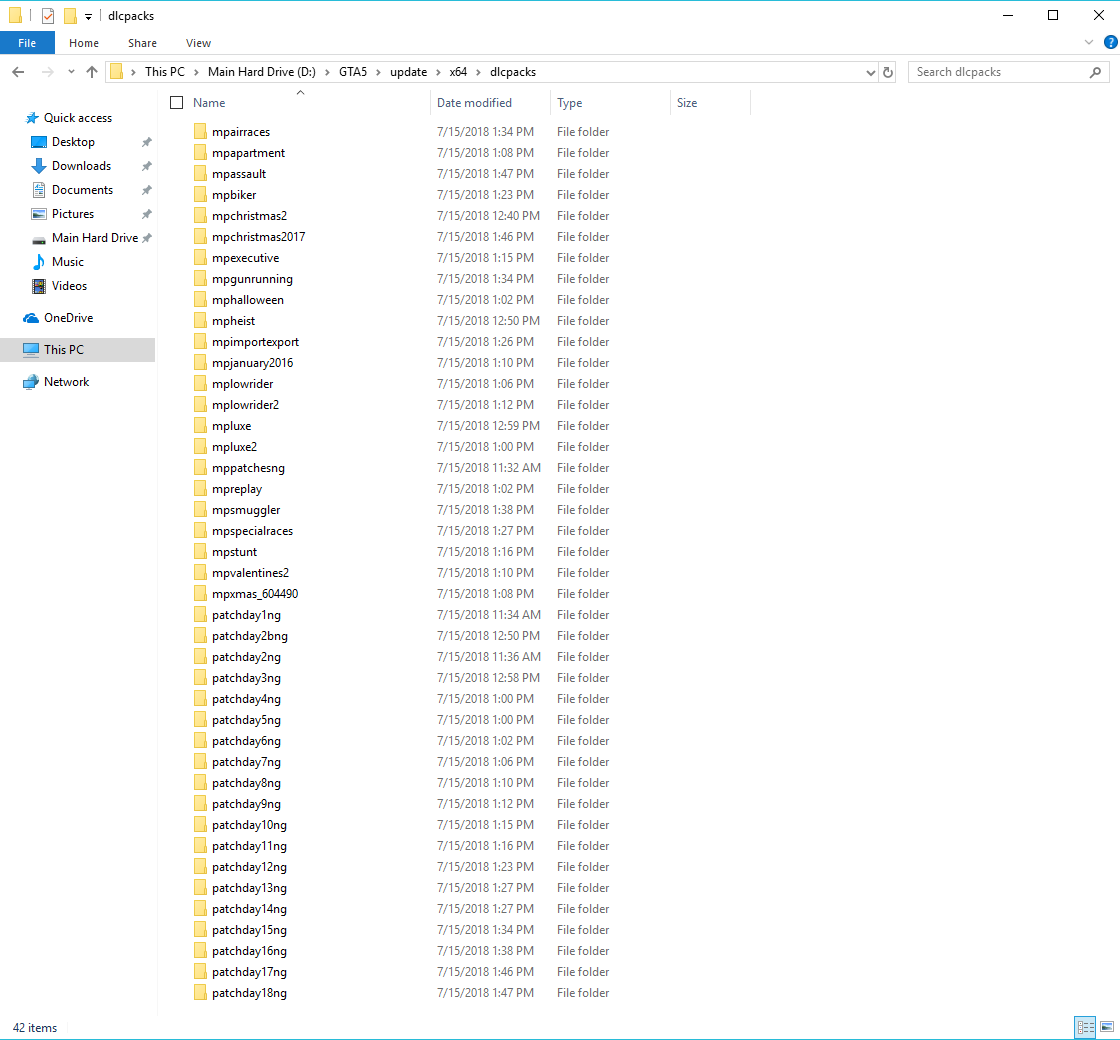
Task: Click the New folder quick access icon
Action: pyautogui.click(x=70, y=16)
